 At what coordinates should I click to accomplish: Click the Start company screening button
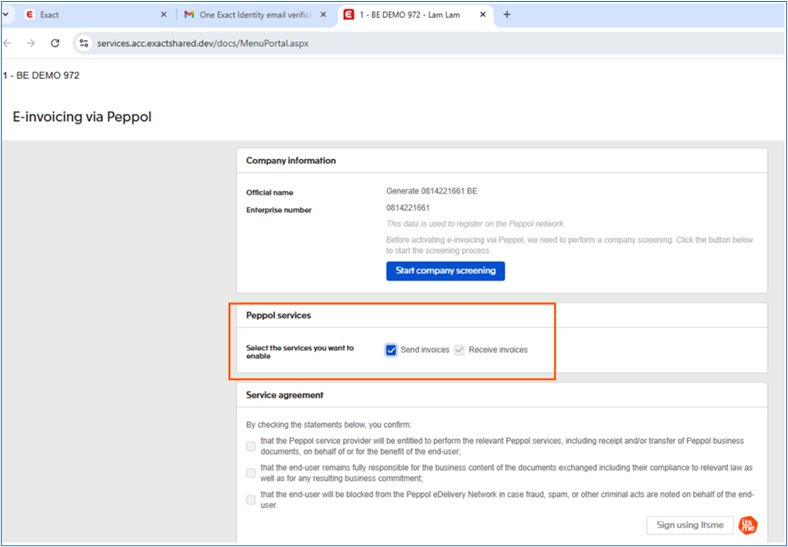445,271
